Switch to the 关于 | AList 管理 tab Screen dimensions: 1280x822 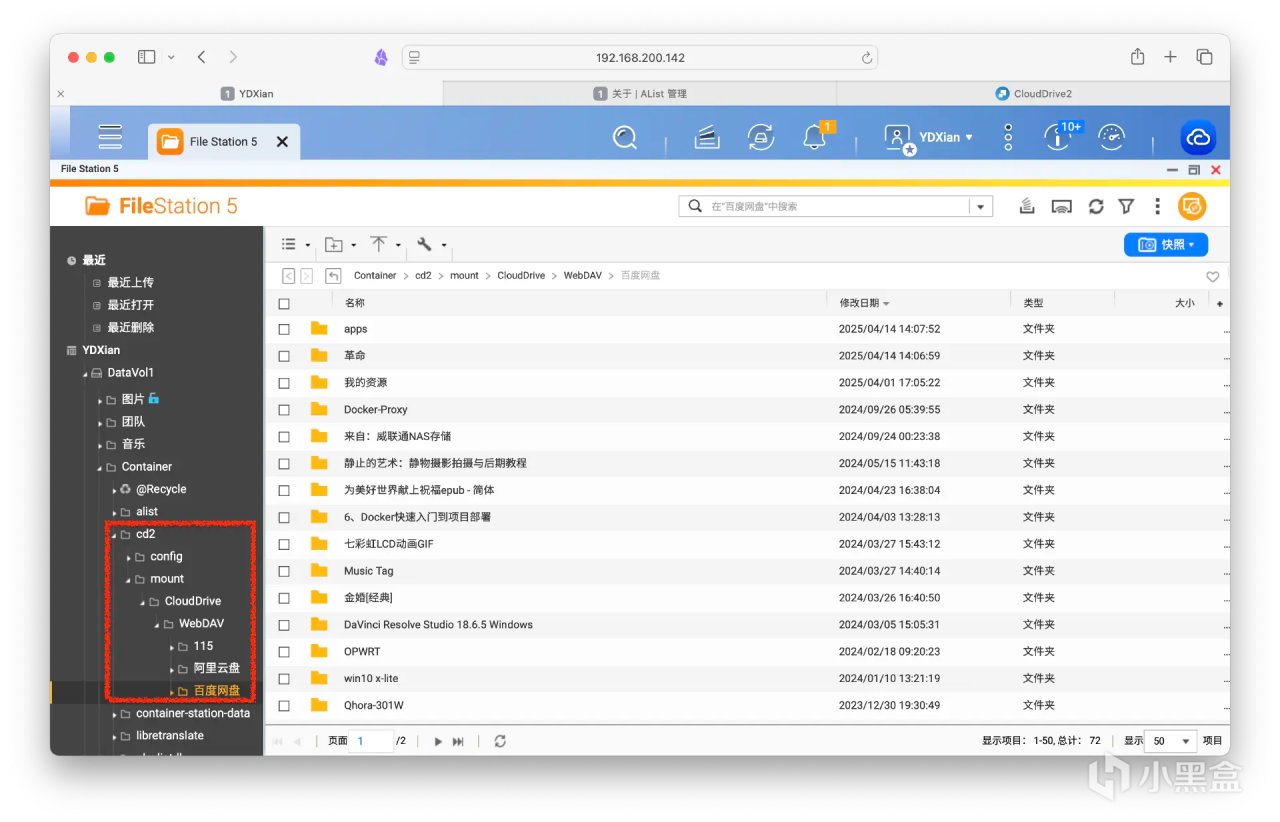pos(640,94)
